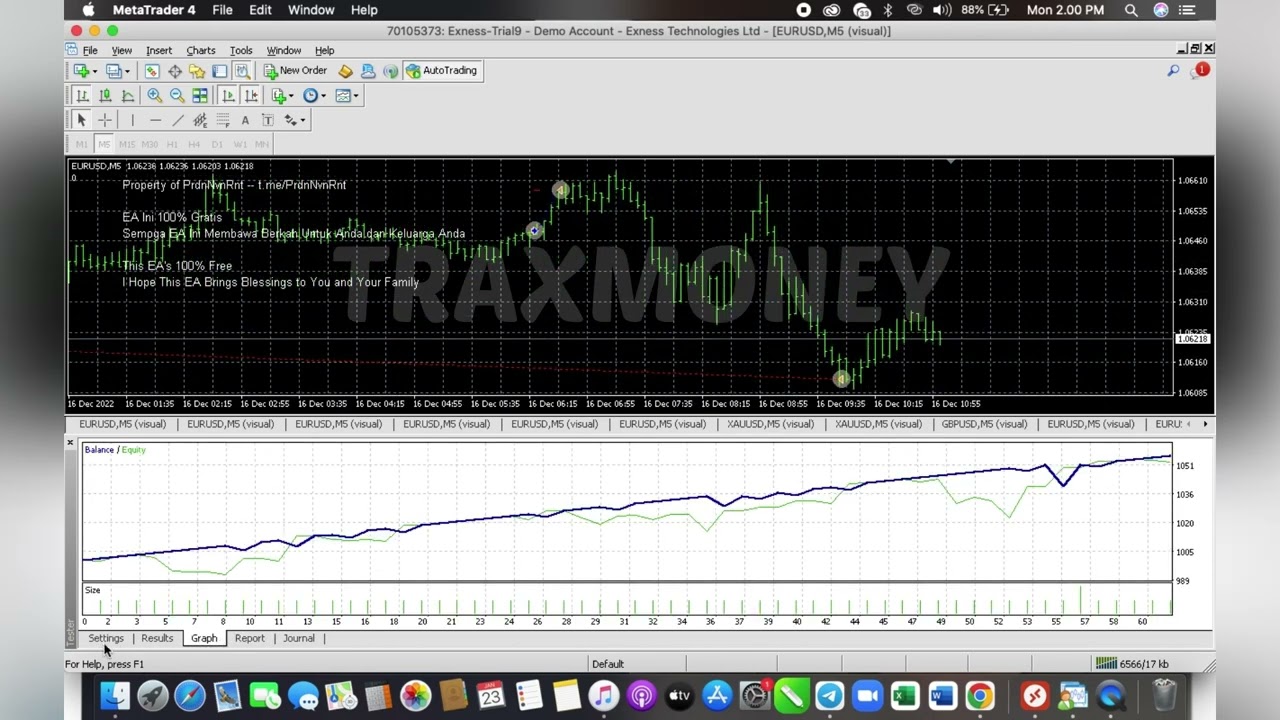Select the equidistant channel tool
This screenshot has width=1280, height=720.
[x=200, y=120]
